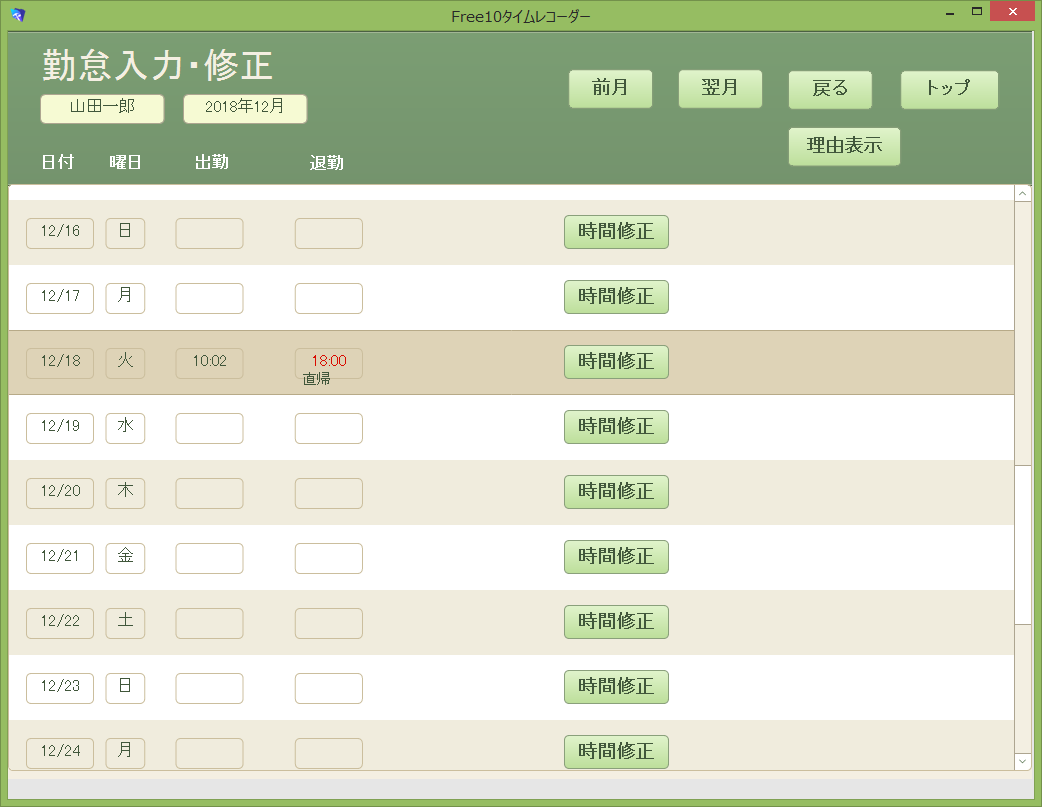Image resolution: width=1042 pixels, height=807 pixels.
Task: Click the scrollbar down arrow
Action: pos(1023,762)
